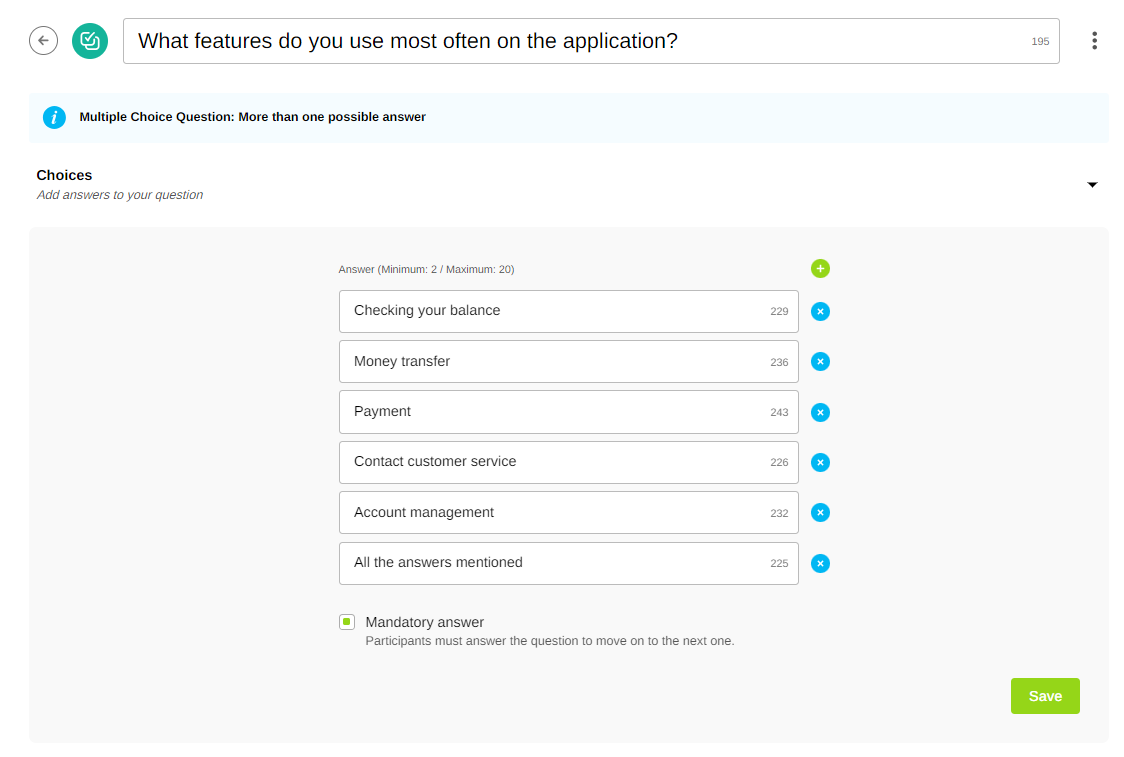Click the back arrow icon

(43, 41)
